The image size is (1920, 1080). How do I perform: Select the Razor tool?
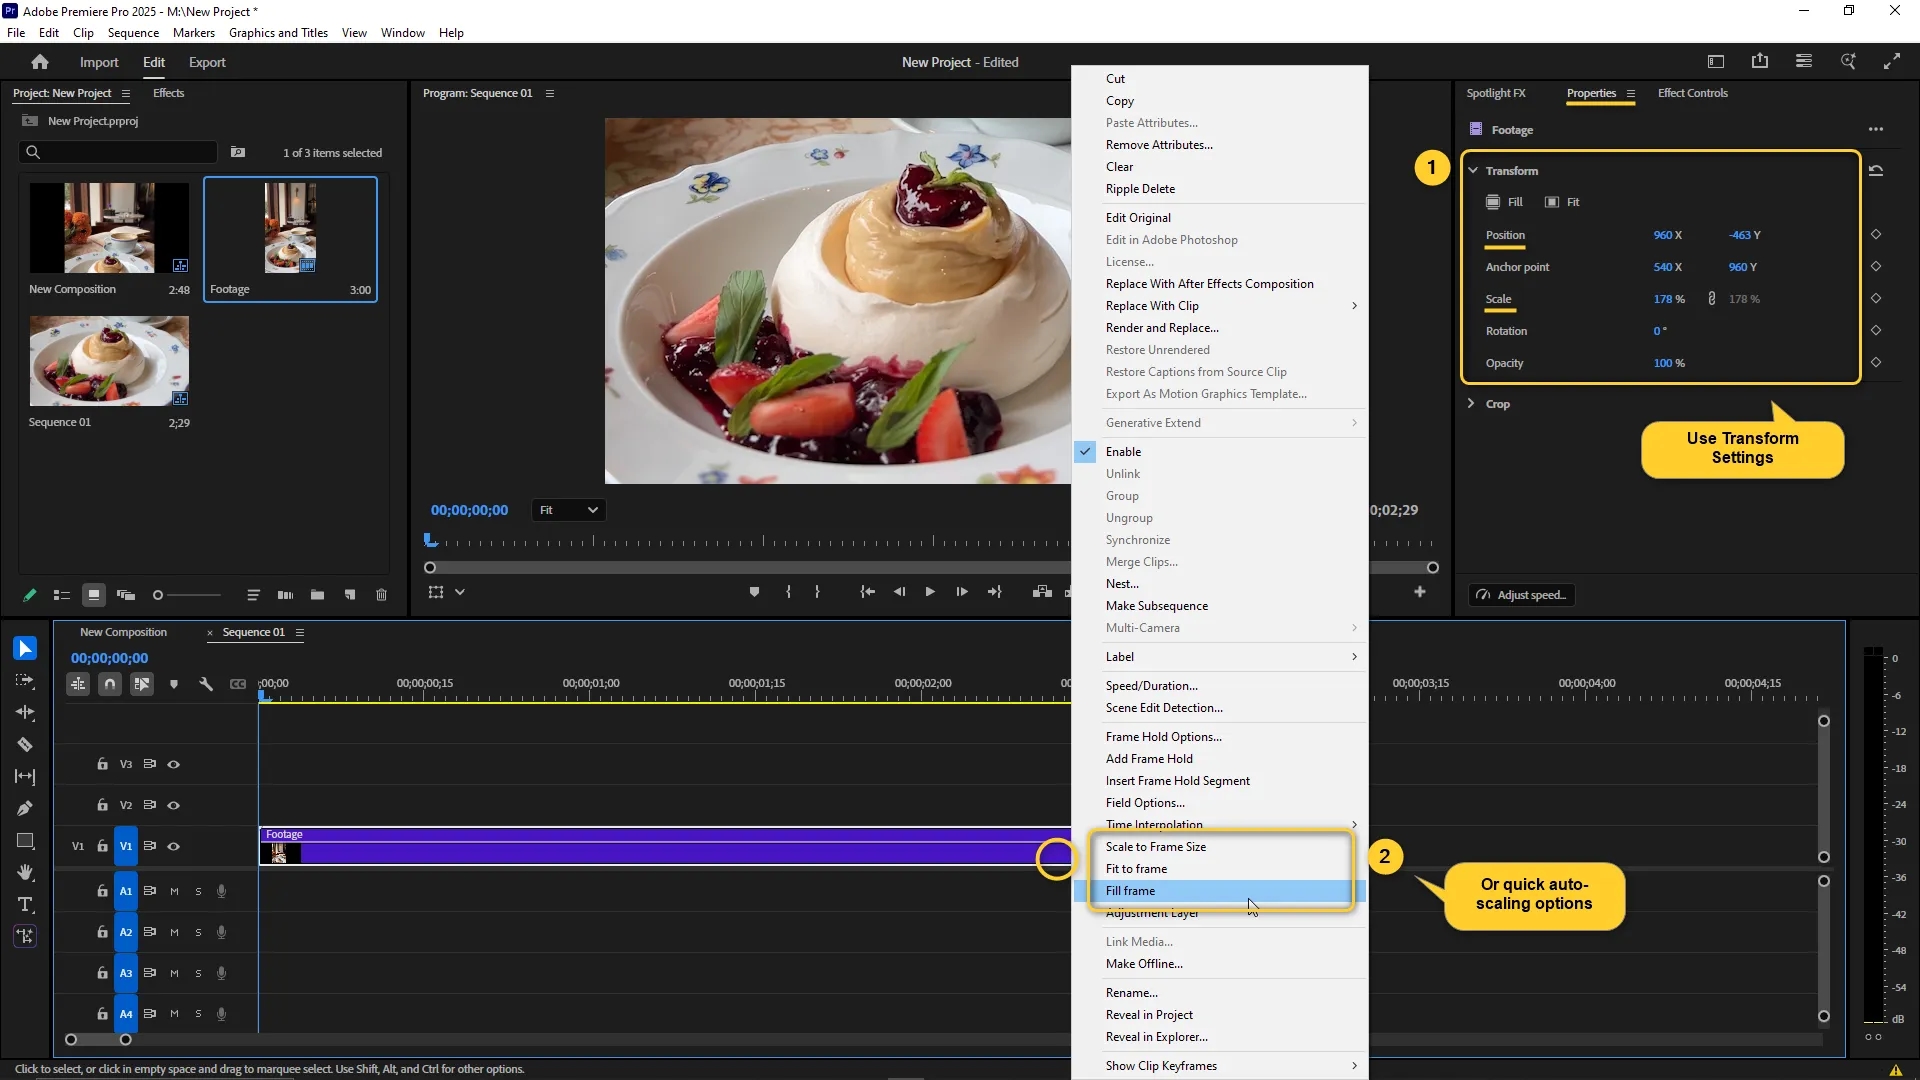25,745
